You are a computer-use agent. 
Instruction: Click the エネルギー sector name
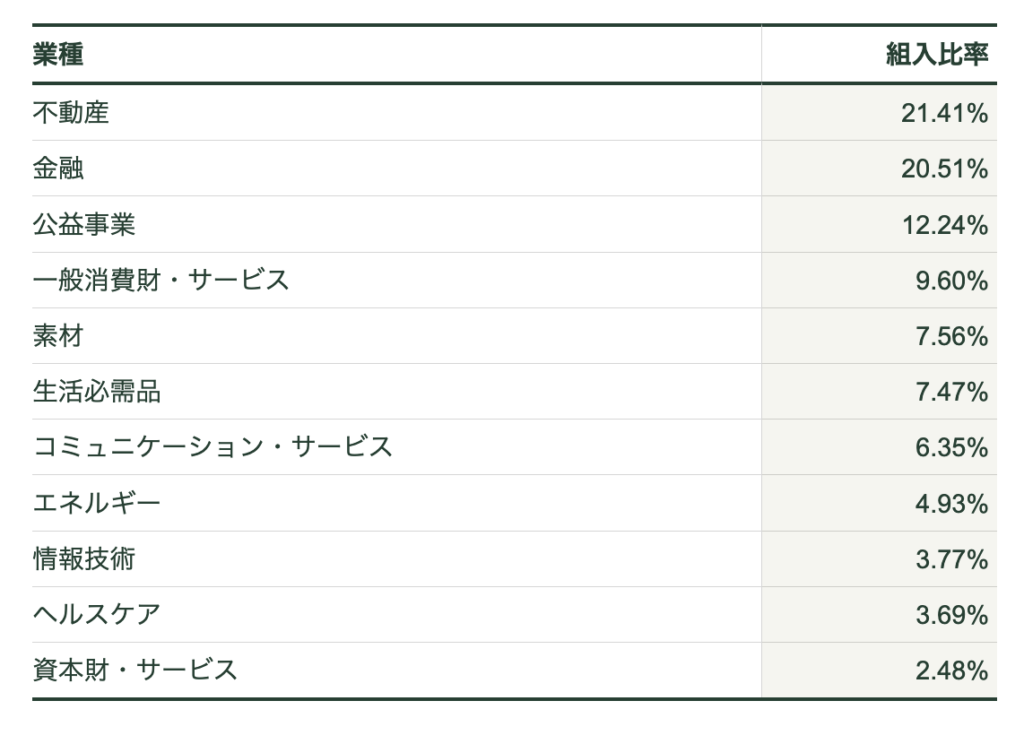(96, 504)
